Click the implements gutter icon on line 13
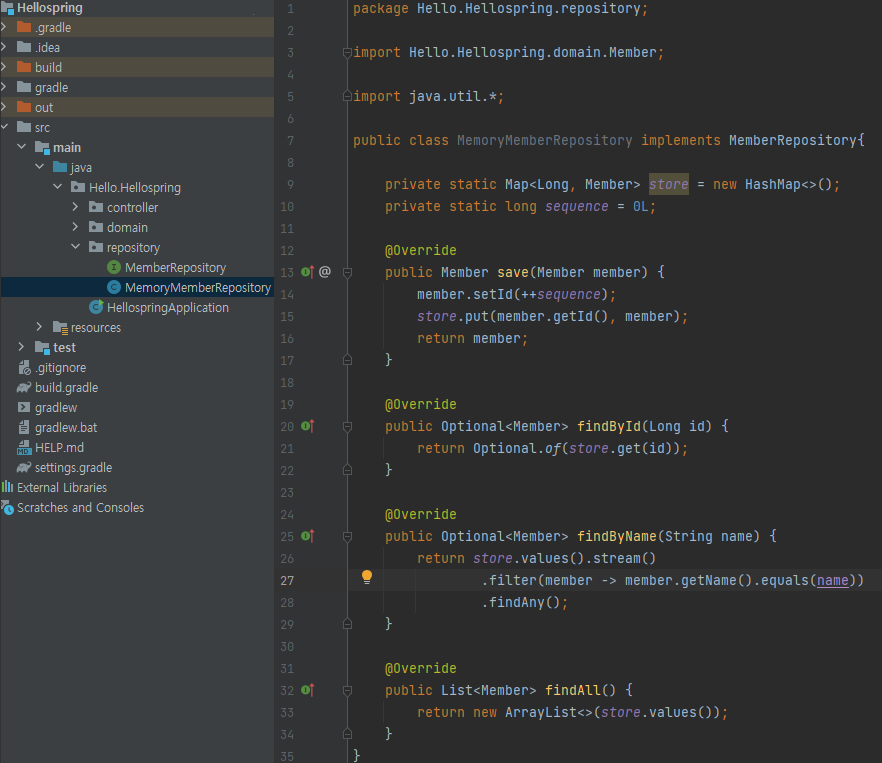 coord(307,272)
